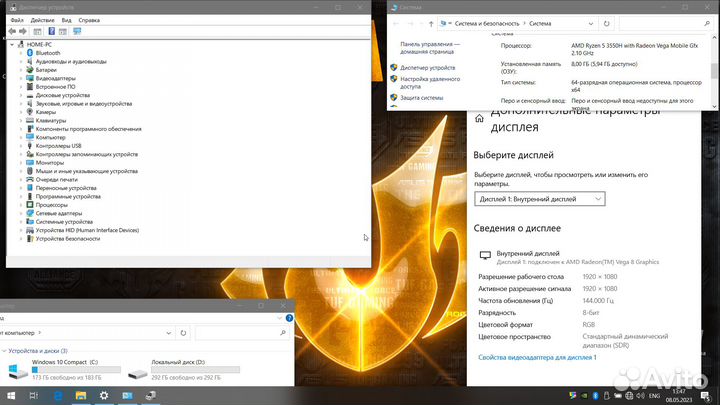Click the volume speaker tray icon

(x=640, y=395)
